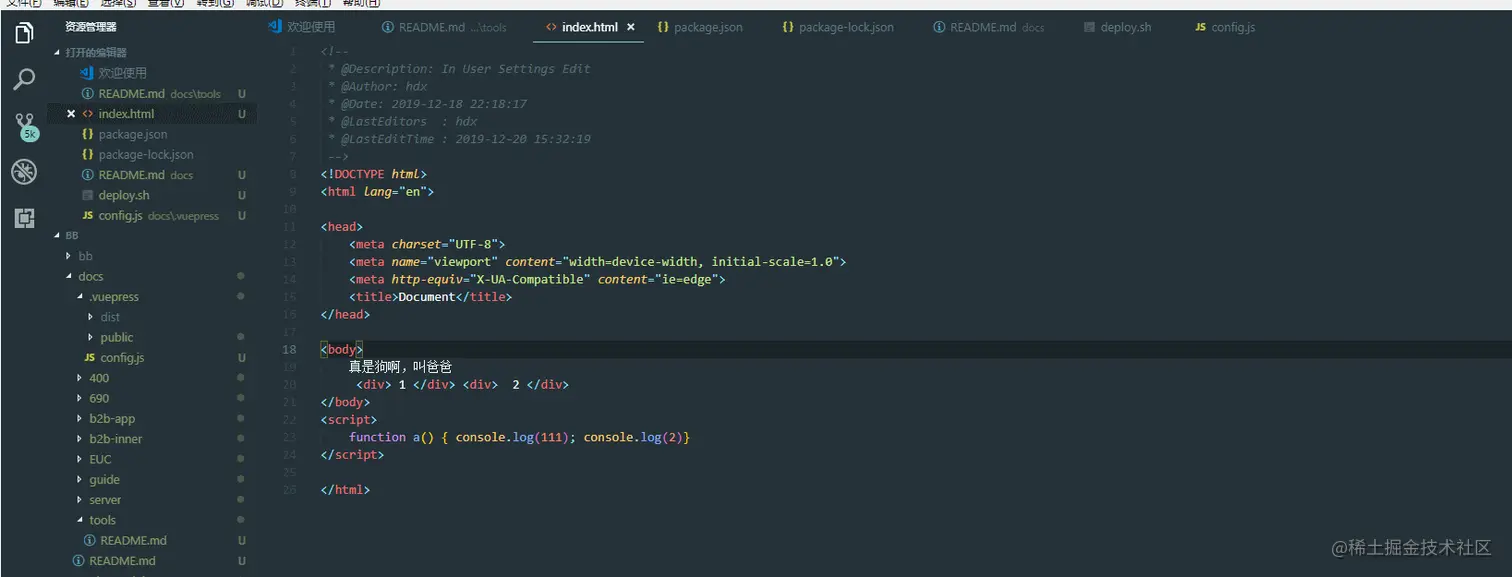Click the info icon of README.md docs\tools in open editors
Image resolution: width=1512 pixels, height=577 pixels.
88,94
